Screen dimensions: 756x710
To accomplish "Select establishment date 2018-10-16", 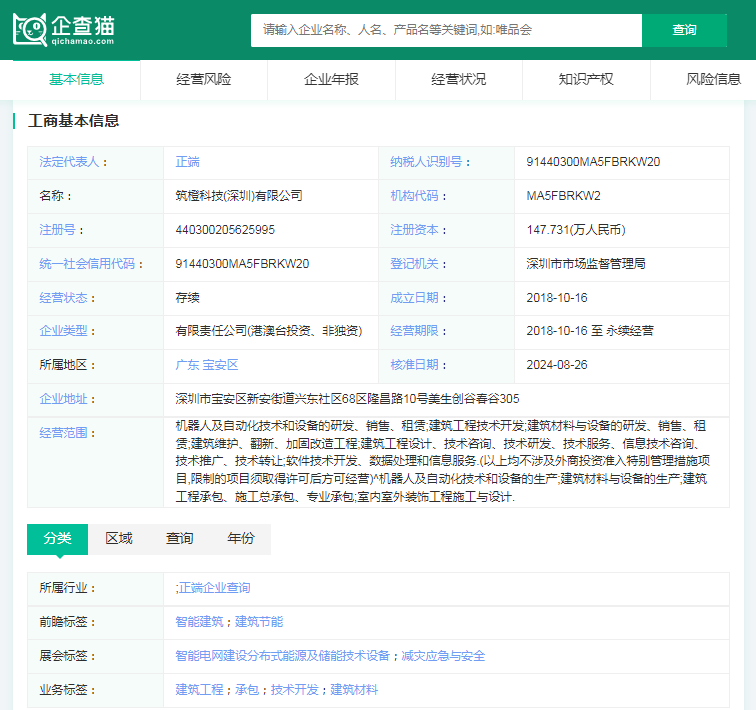I will coord(557,298).
